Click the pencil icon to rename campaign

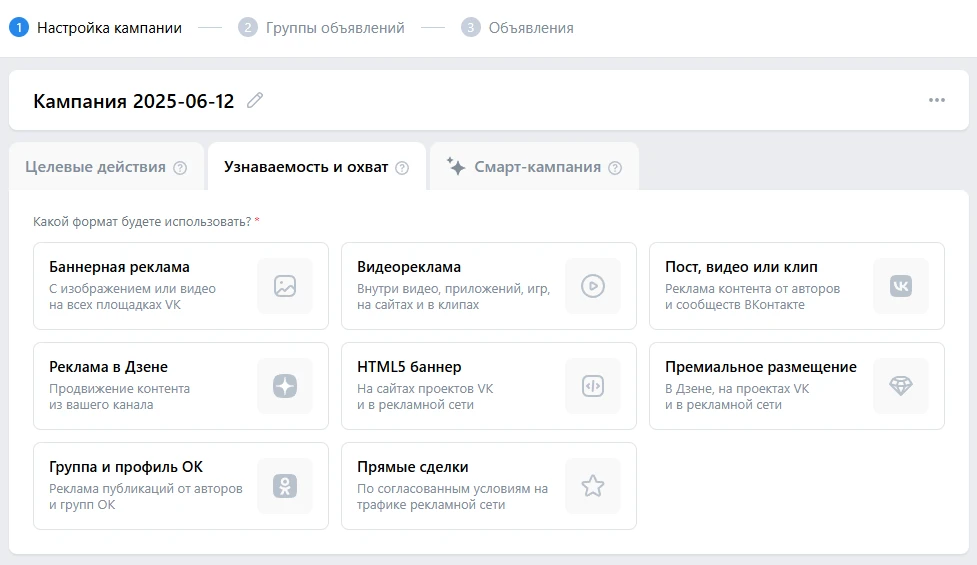tap(255, 100)
